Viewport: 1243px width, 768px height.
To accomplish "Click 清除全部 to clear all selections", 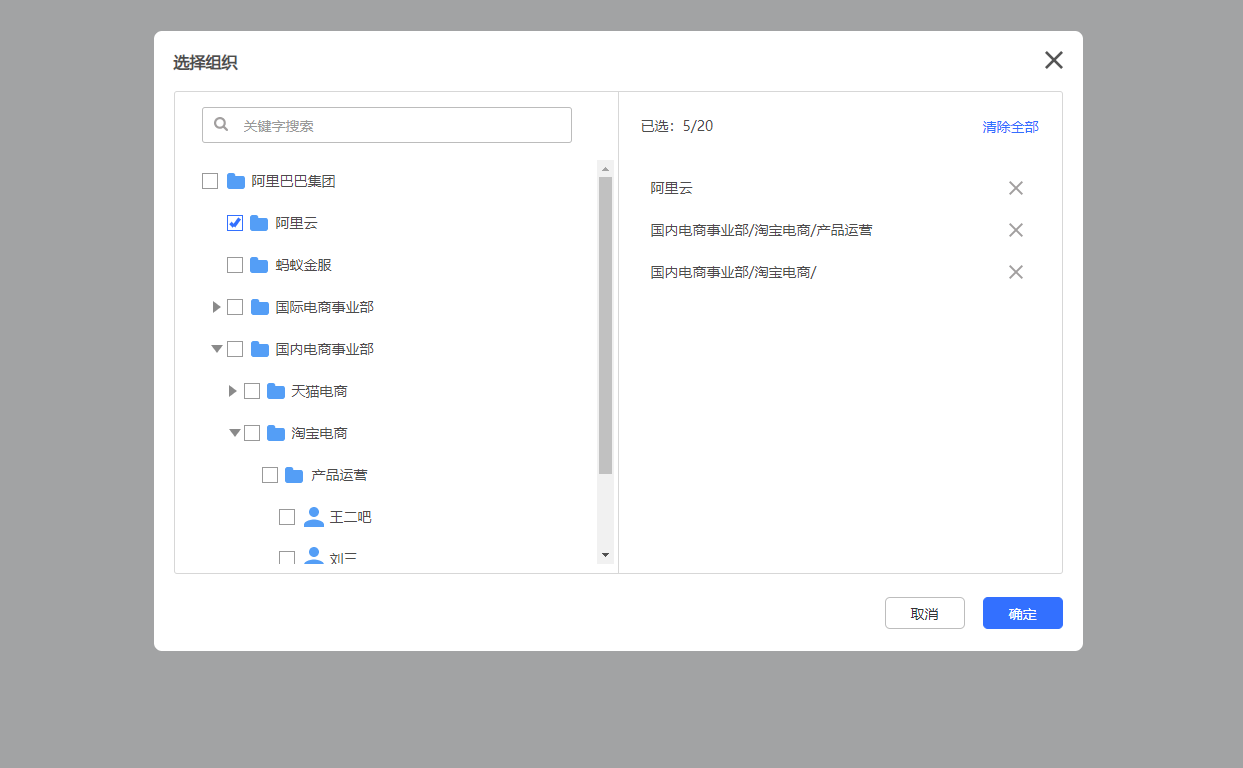I will point(1011,127).
